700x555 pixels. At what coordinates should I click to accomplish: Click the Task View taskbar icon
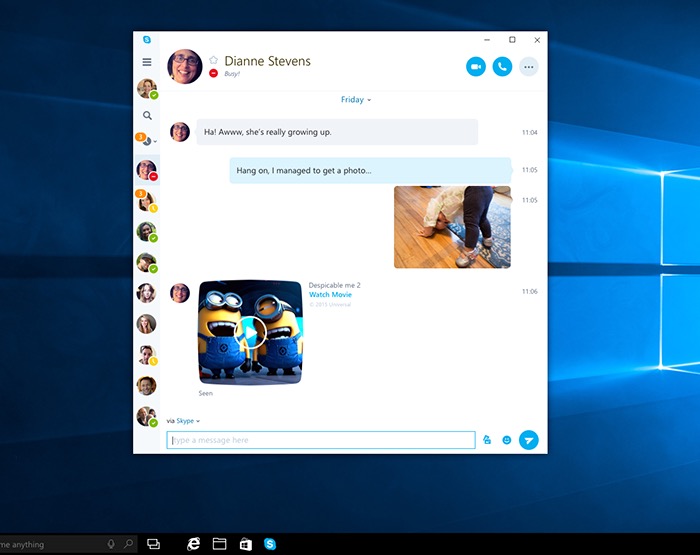coord(154,544)
